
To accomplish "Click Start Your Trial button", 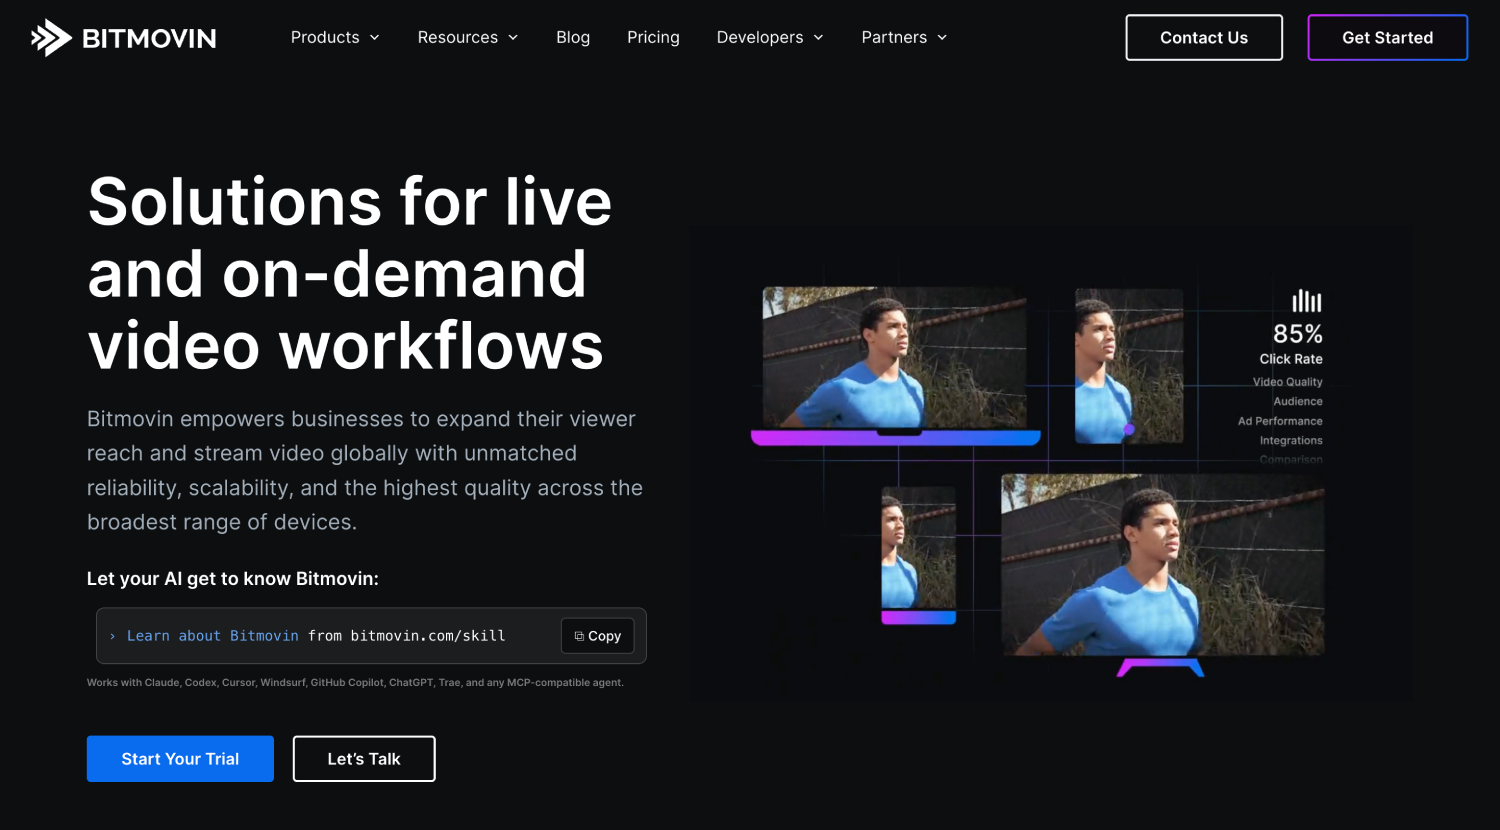I will pyautogui.click(x=180, y=759).
